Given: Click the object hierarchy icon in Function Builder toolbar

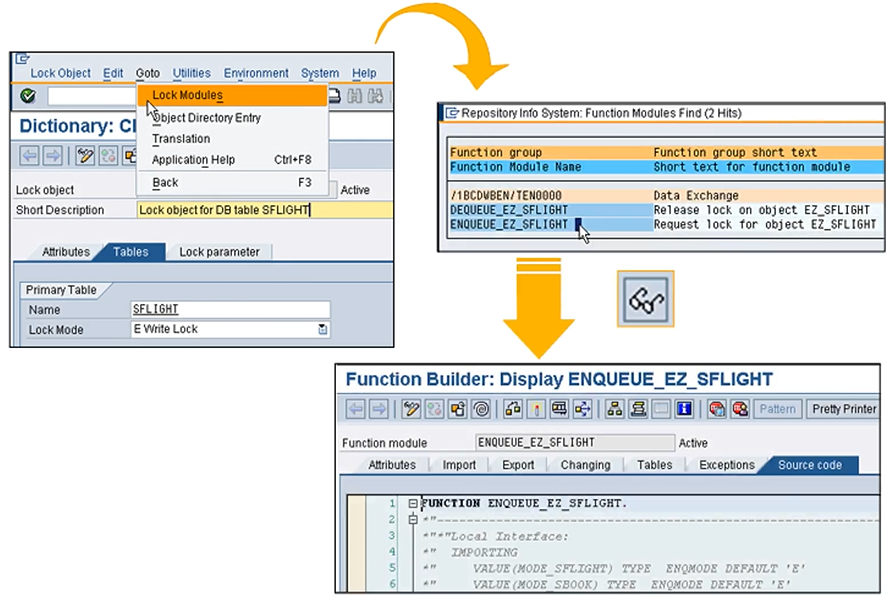Looking at the screenshot, I should (x=614, y=408).
